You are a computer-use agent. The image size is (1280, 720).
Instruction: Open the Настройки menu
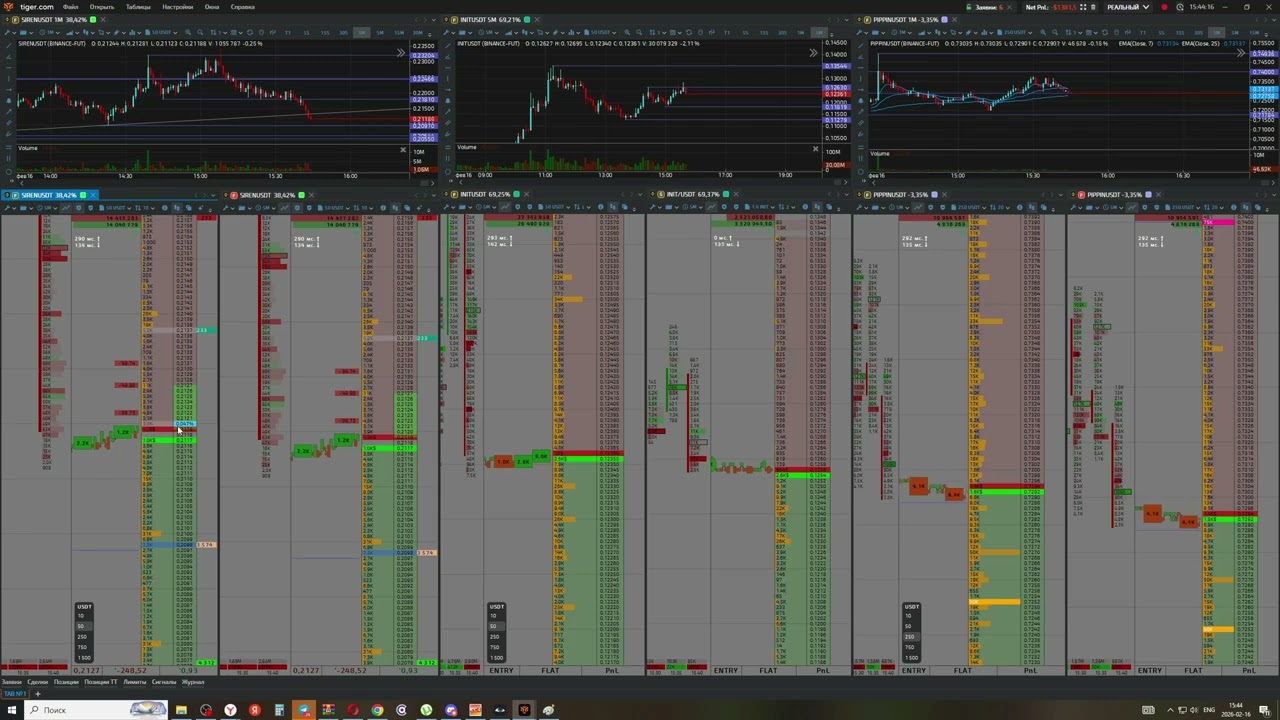(178, 7)
